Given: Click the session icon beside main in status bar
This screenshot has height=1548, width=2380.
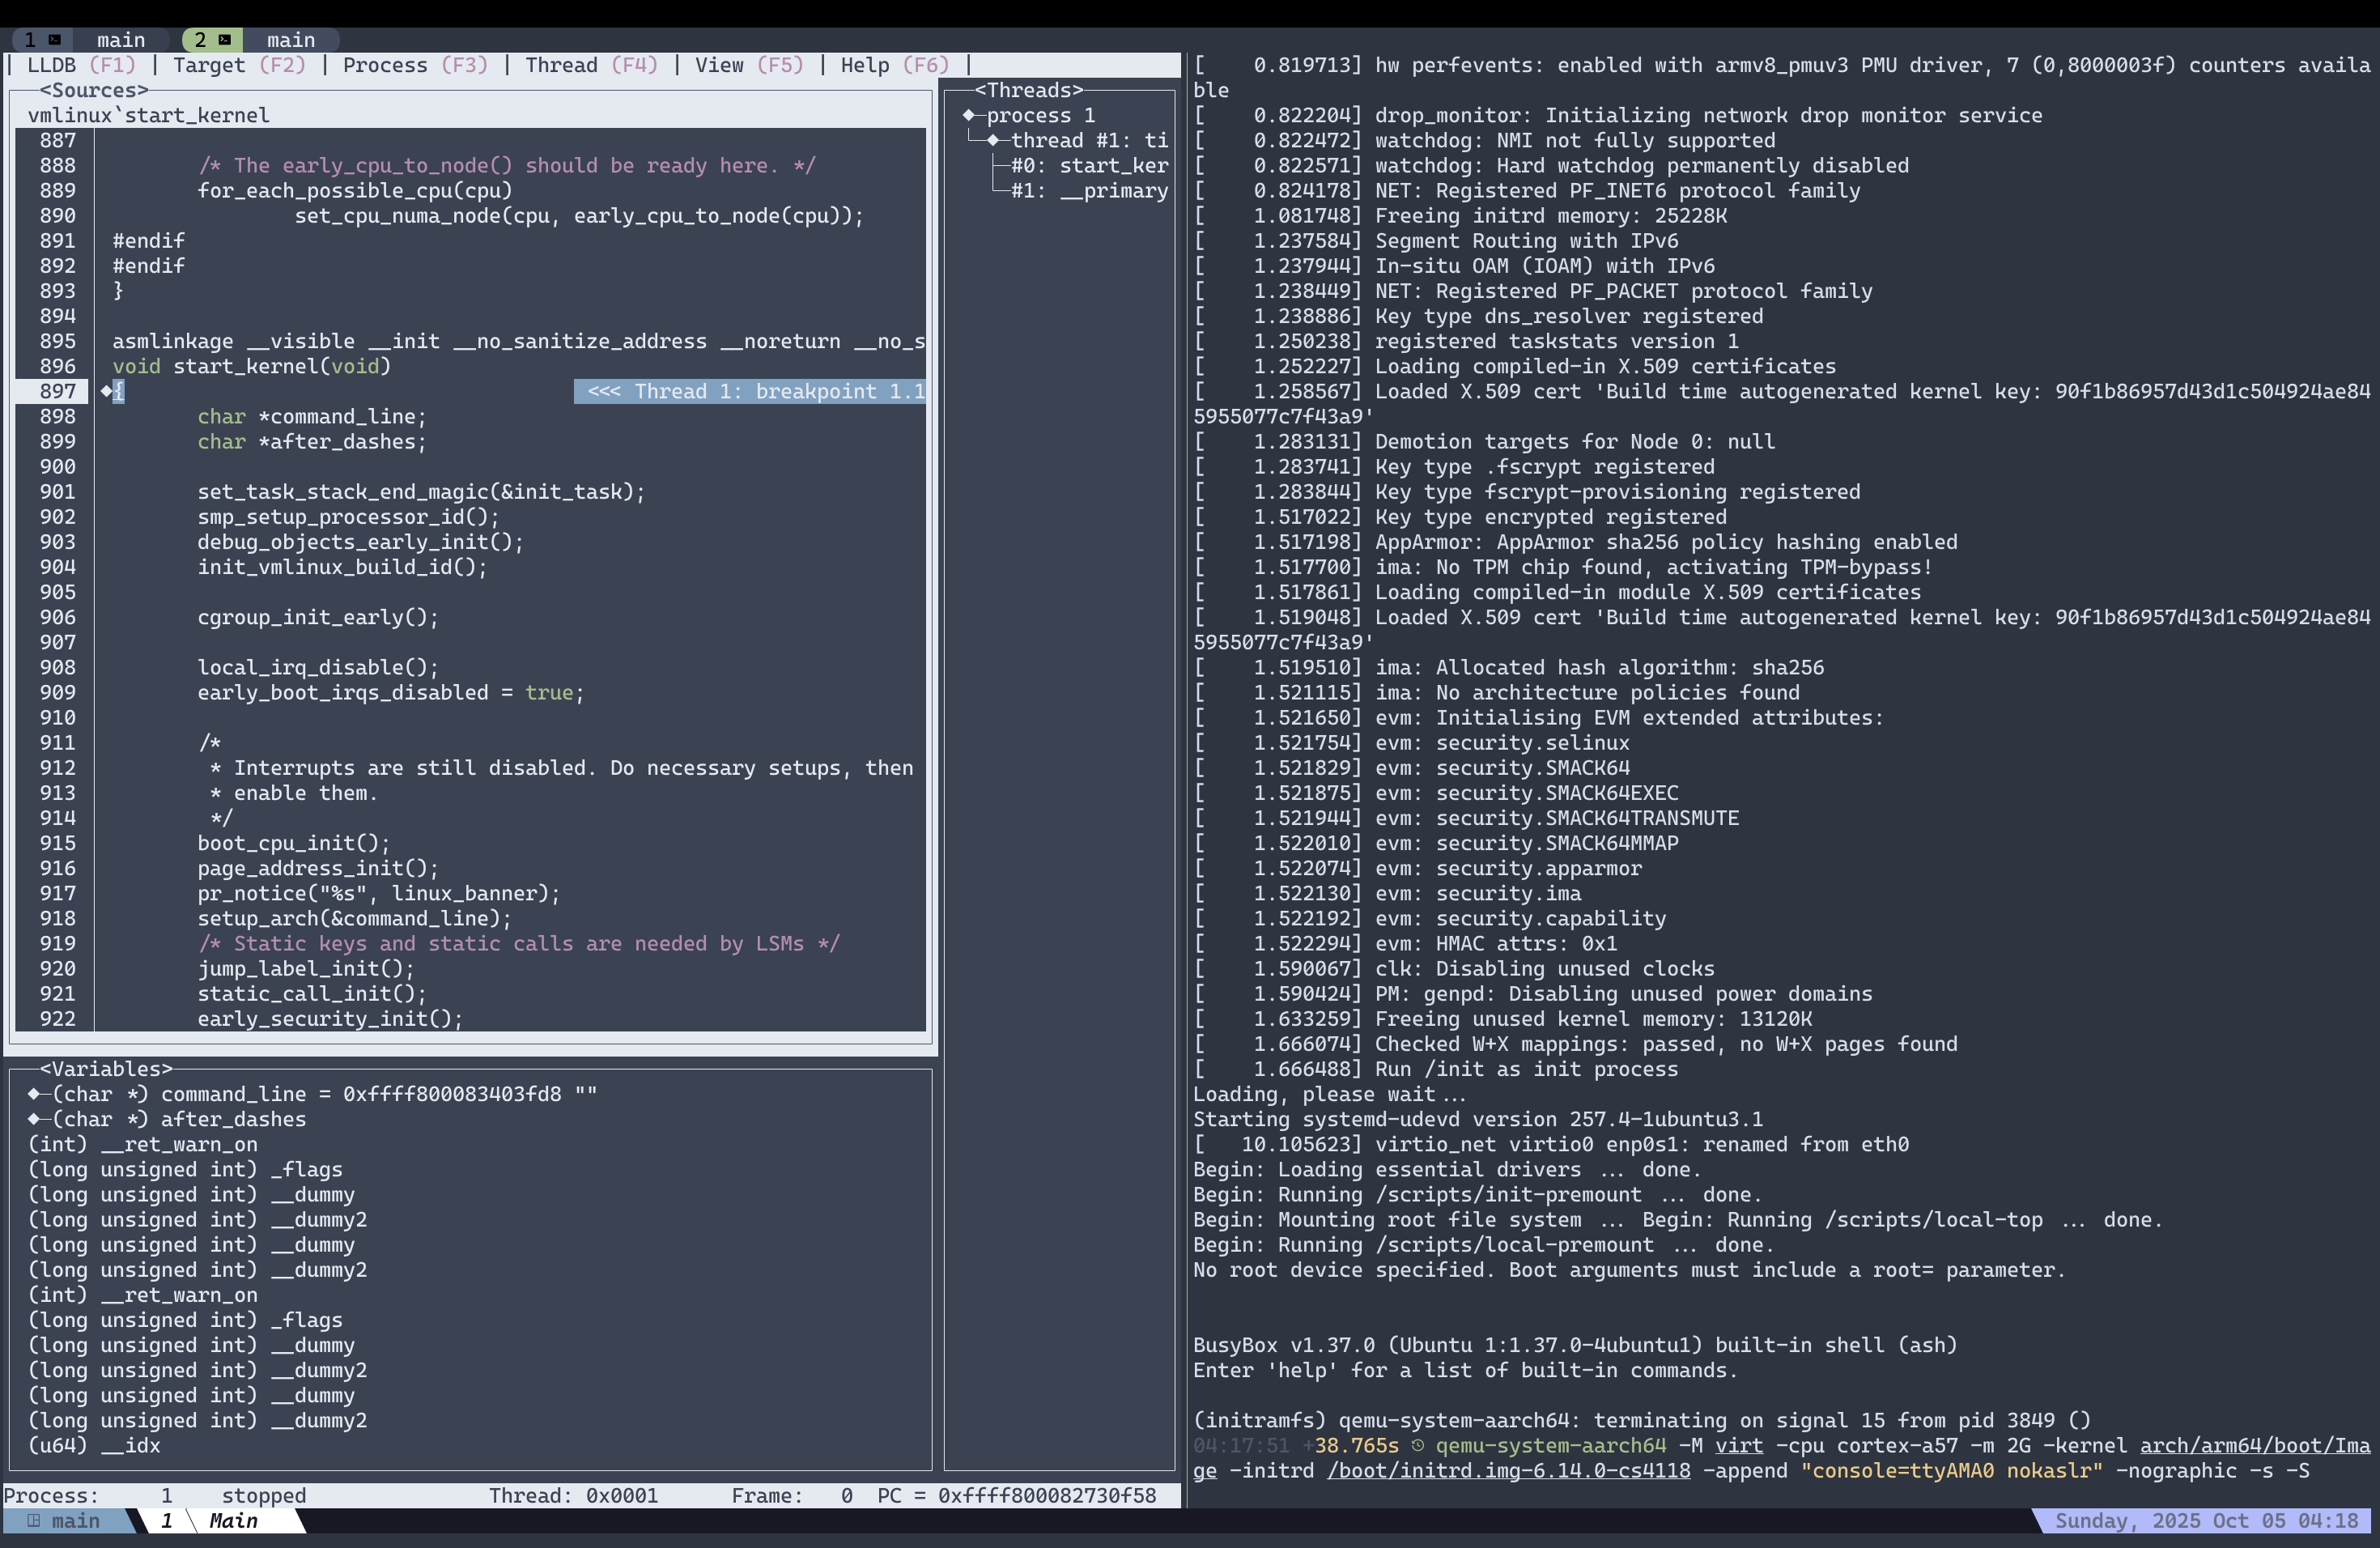Looking at the screenshot, I should coord(34,1521).
